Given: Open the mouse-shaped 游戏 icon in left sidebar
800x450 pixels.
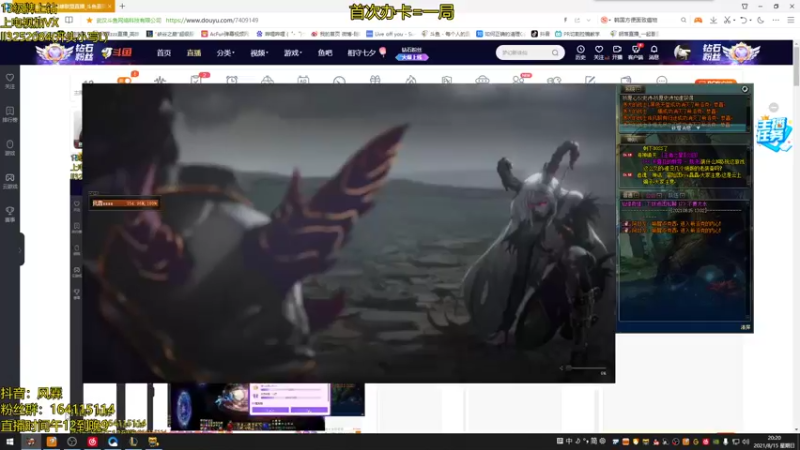Looking at the screenshot, I should [10, 147].
